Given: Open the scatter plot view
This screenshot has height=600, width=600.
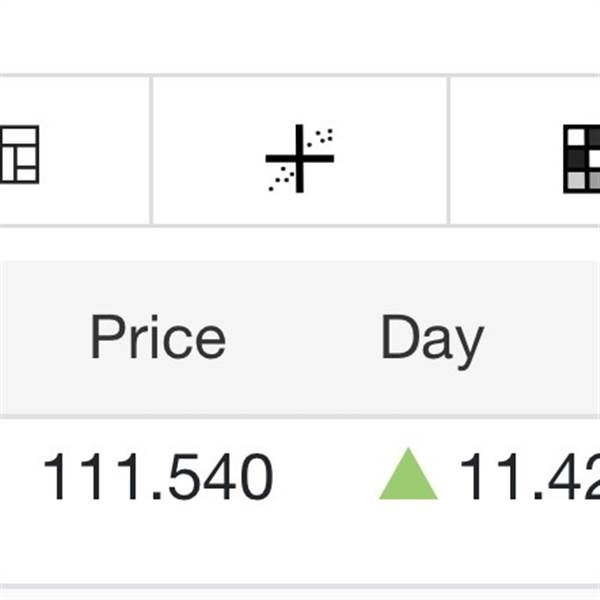Looking at the screenshot, I should pos(300,150).
